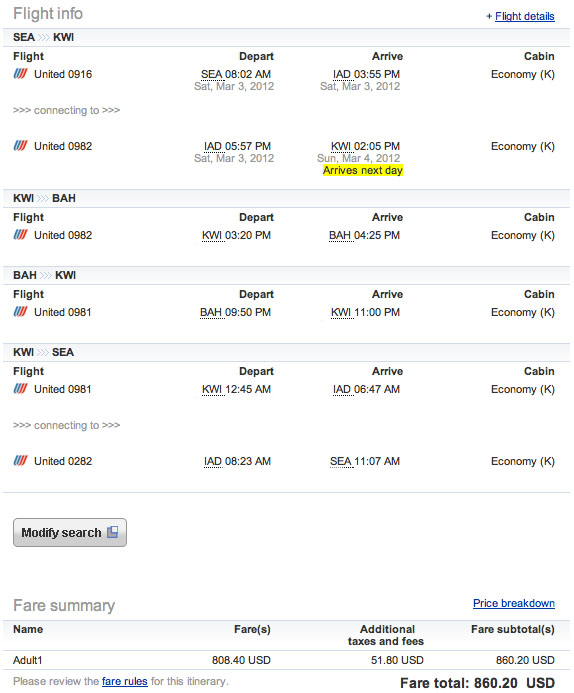The width and height of the screenshot is (574, 693).
Task: Click SEA airport code arriving 11:07 AM
Action: pos(341,461)
